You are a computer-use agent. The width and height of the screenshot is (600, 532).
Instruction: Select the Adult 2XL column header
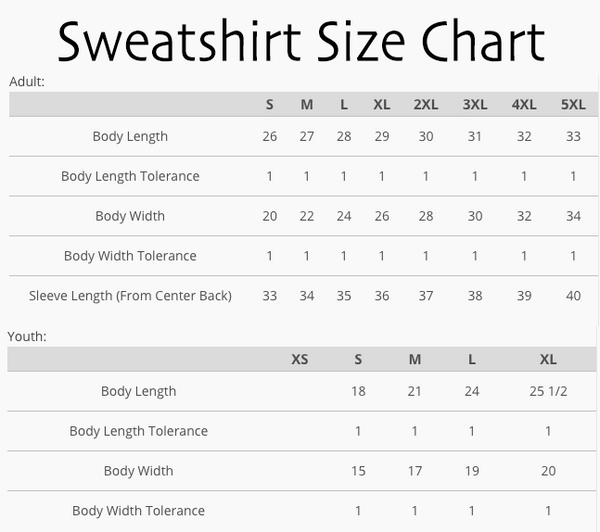(426, 104)
